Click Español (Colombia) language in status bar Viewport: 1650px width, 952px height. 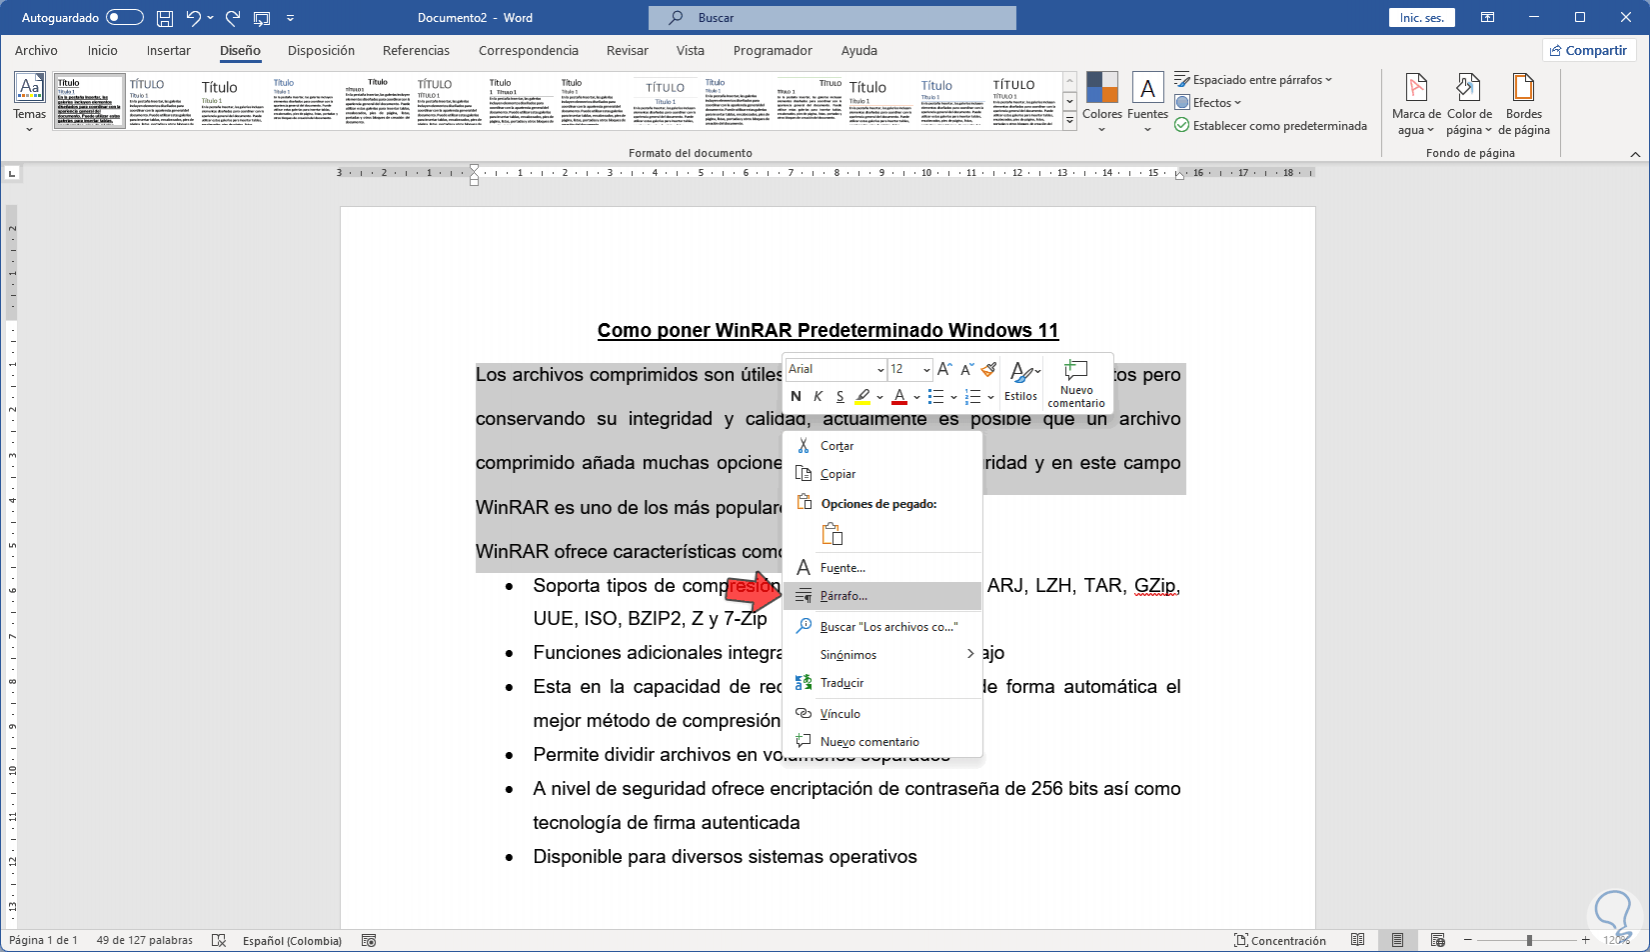point(292,940)
